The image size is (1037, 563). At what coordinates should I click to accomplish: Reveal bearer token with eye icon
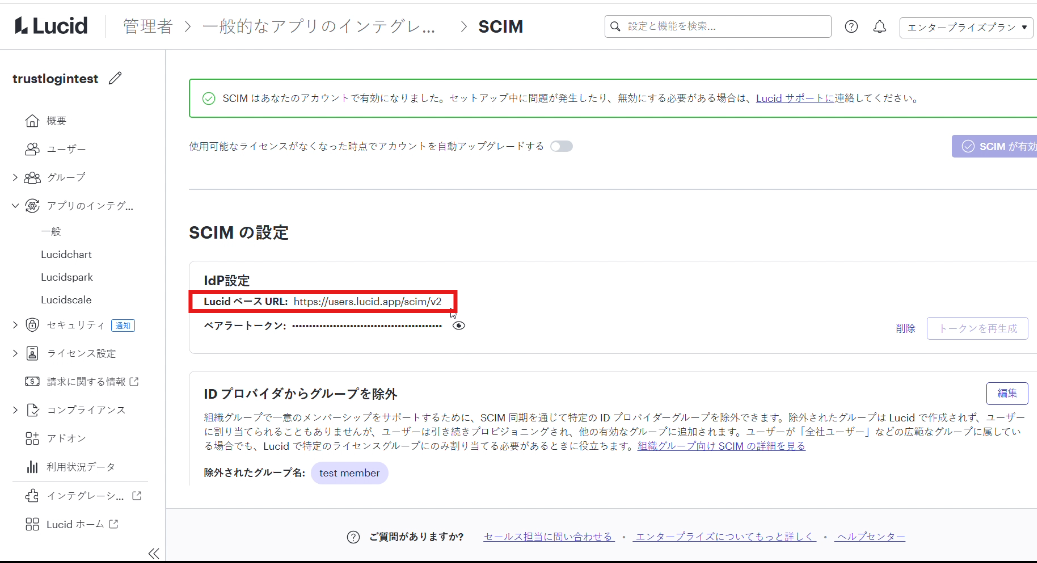tap(458, 325)
